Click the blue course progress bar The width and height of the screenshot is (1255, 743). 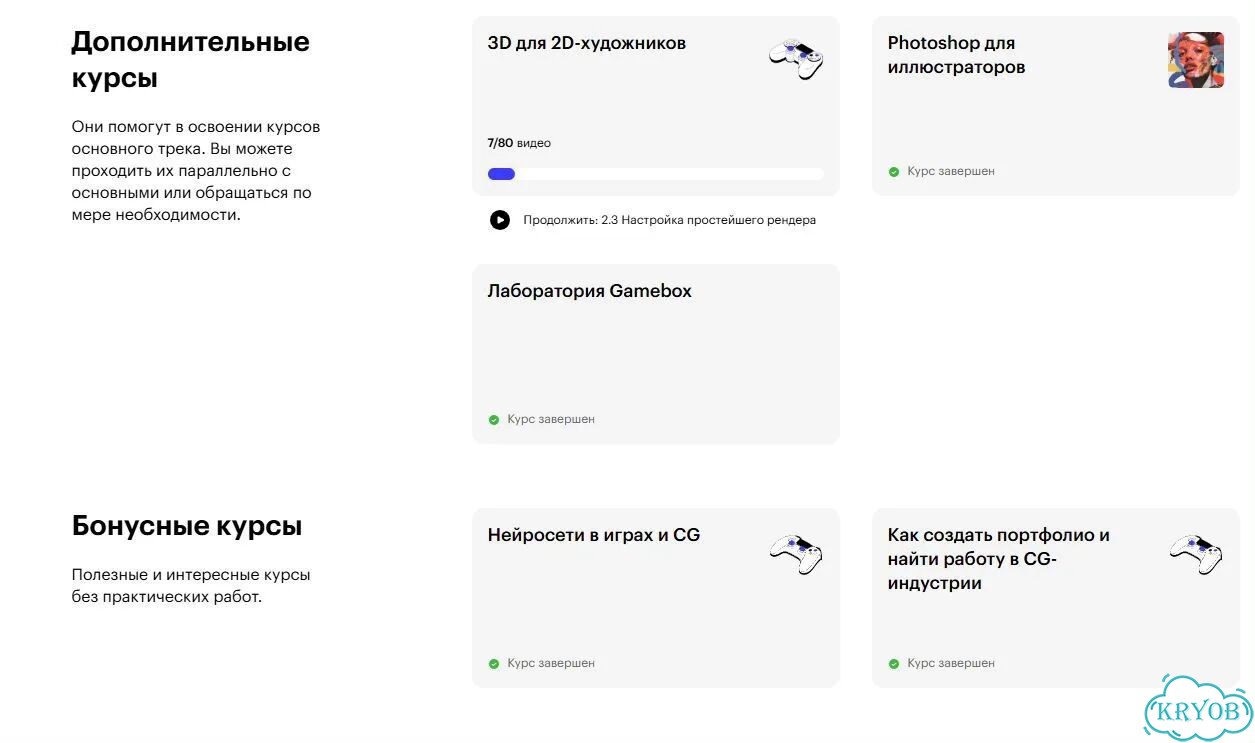point(656,174)
